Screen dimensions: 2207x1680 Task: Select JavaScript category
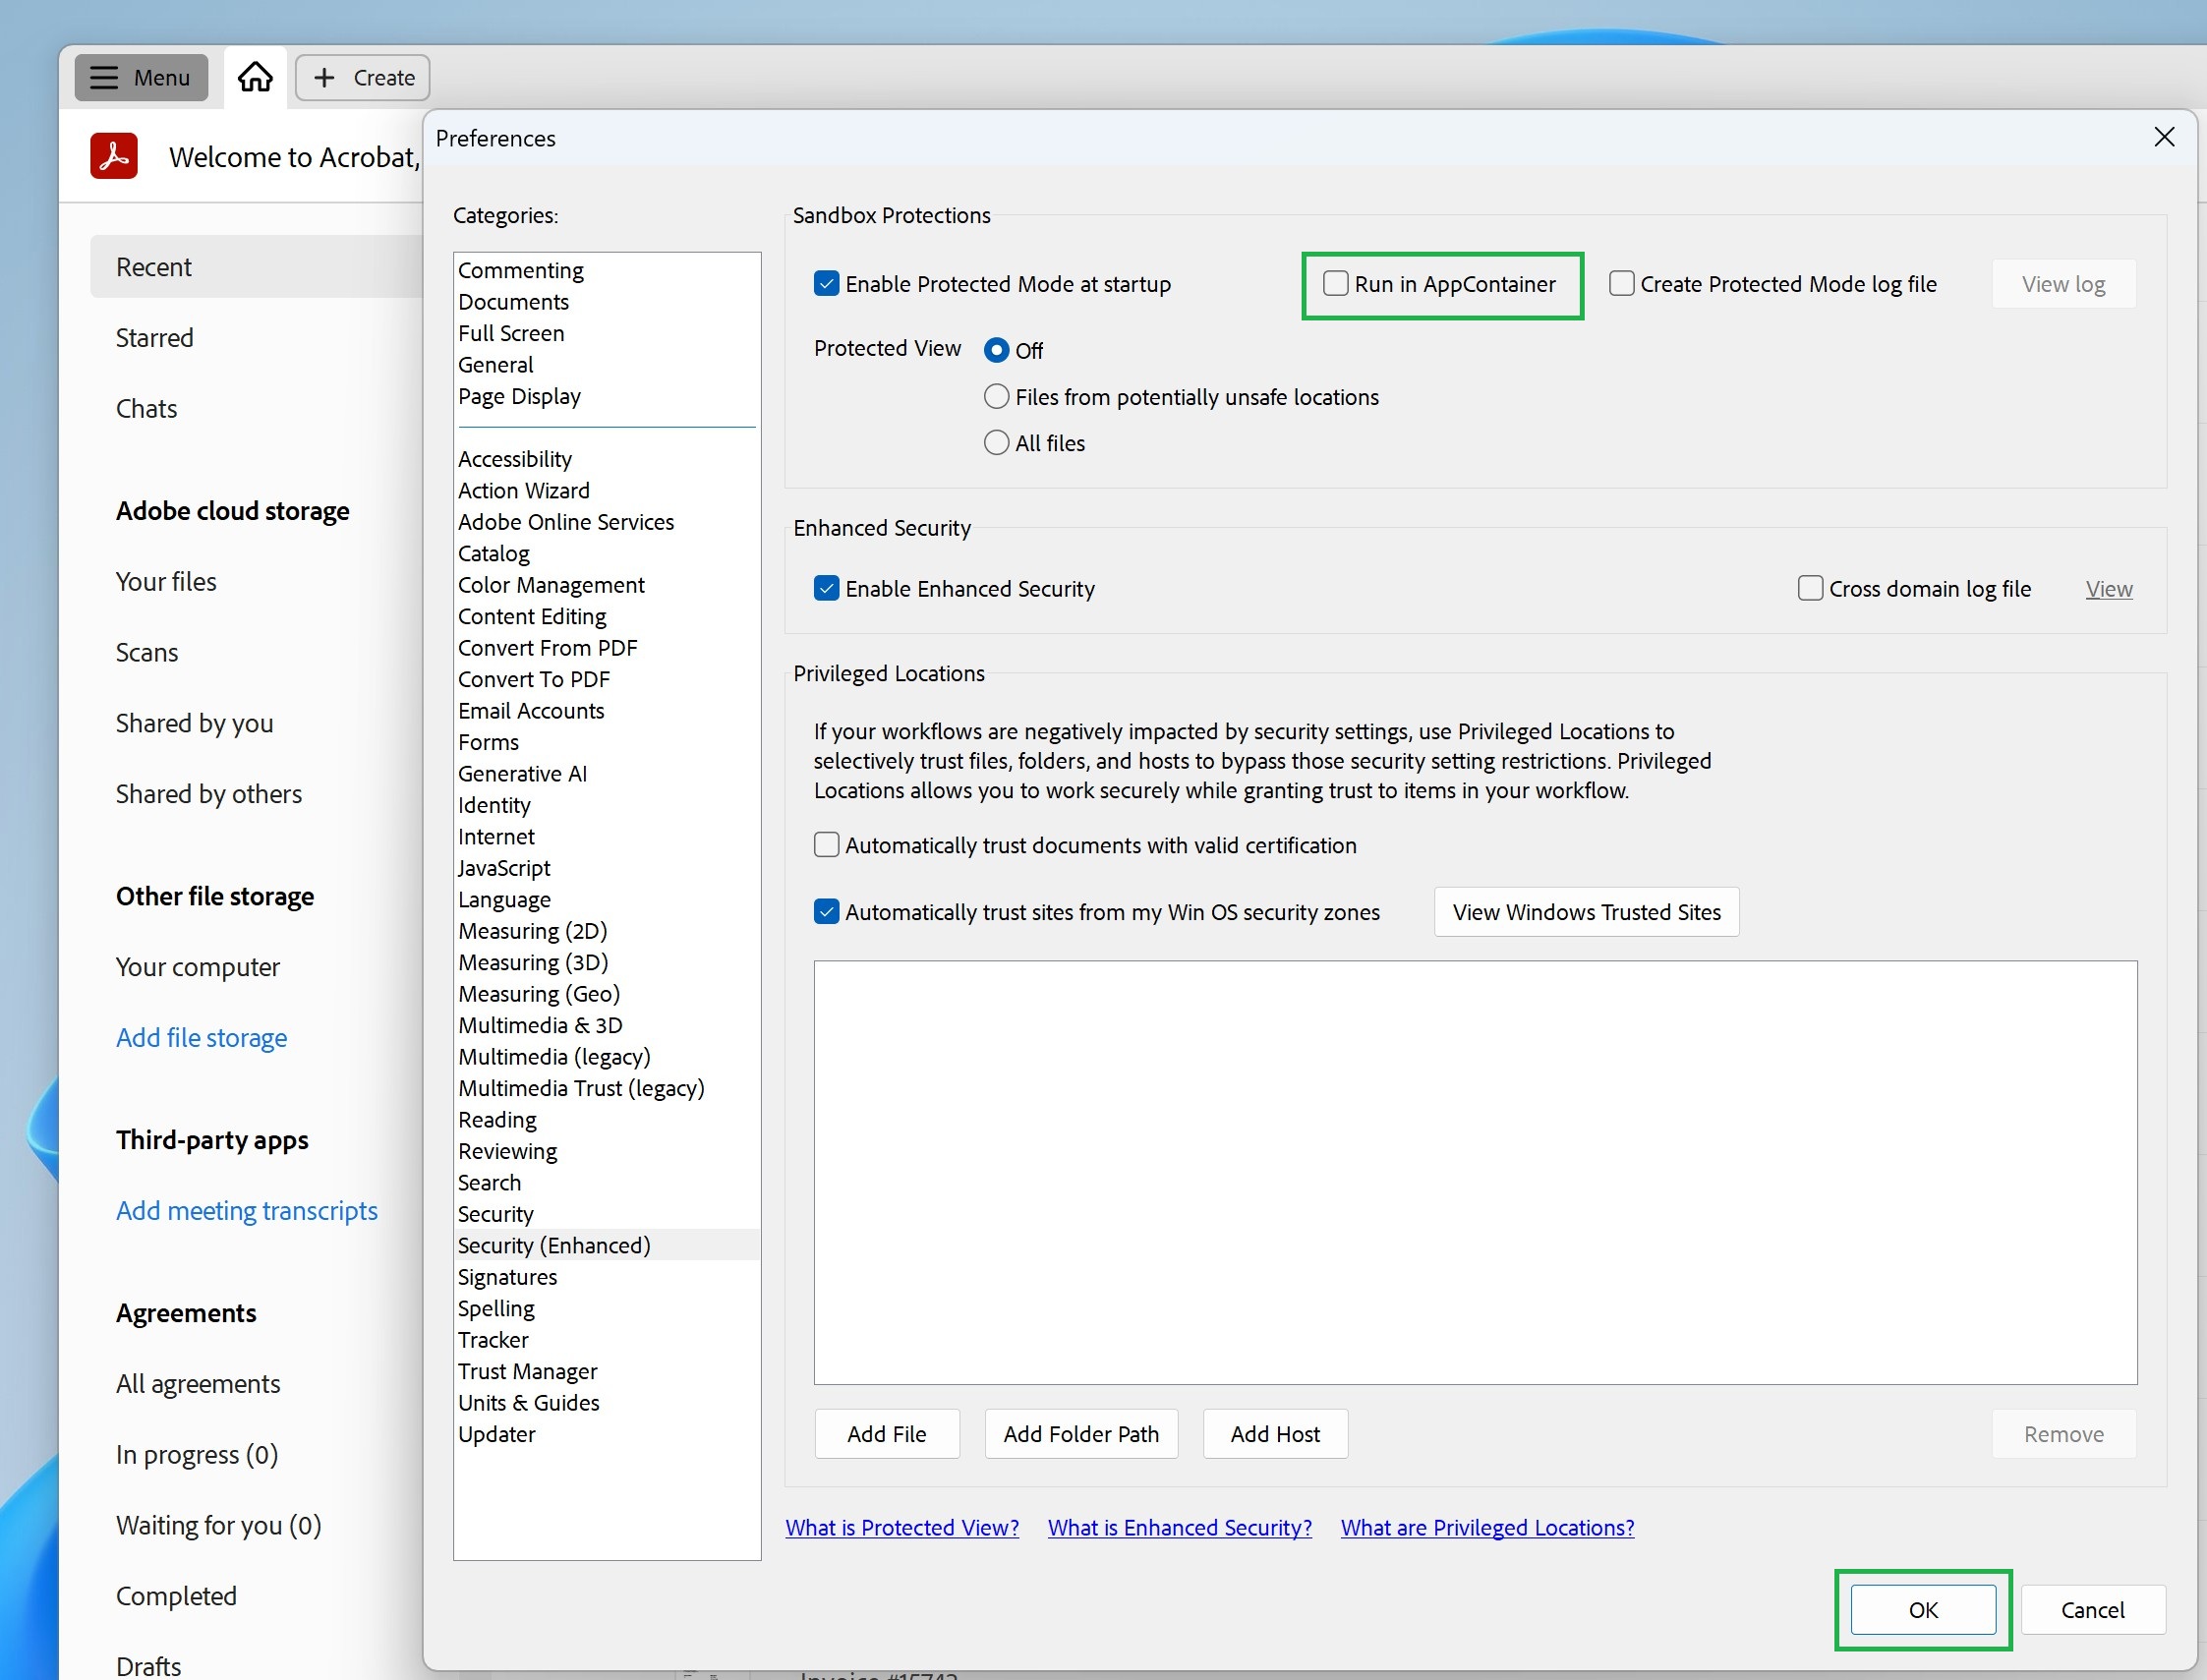pyautogui.click(x=607, y=868)
